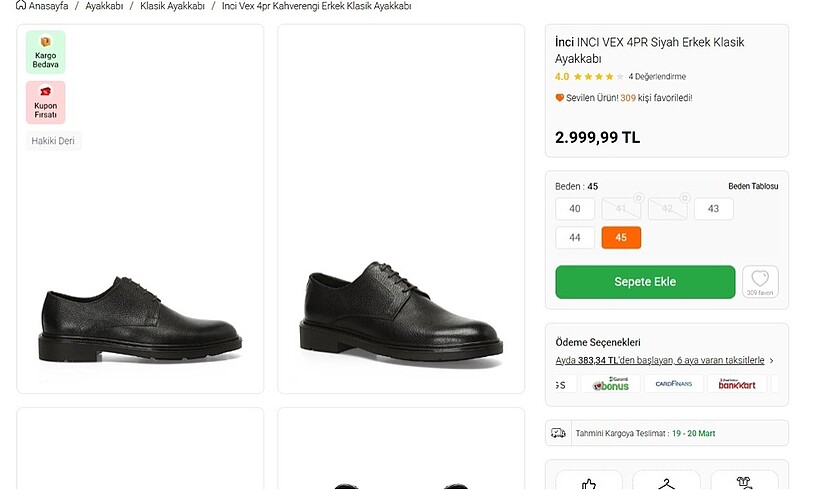
Task: Click the Bankkart card logo
Action: tap(736, 384)
